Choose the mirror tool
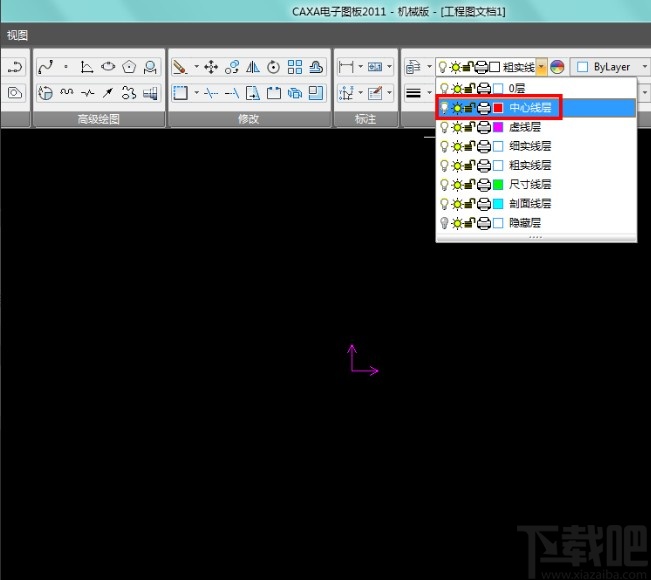The image size is (651, 580). (x=253, y=67)
